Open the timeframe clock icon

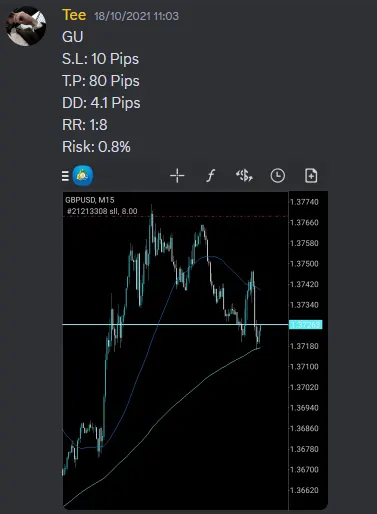click(x=277, y=176)
